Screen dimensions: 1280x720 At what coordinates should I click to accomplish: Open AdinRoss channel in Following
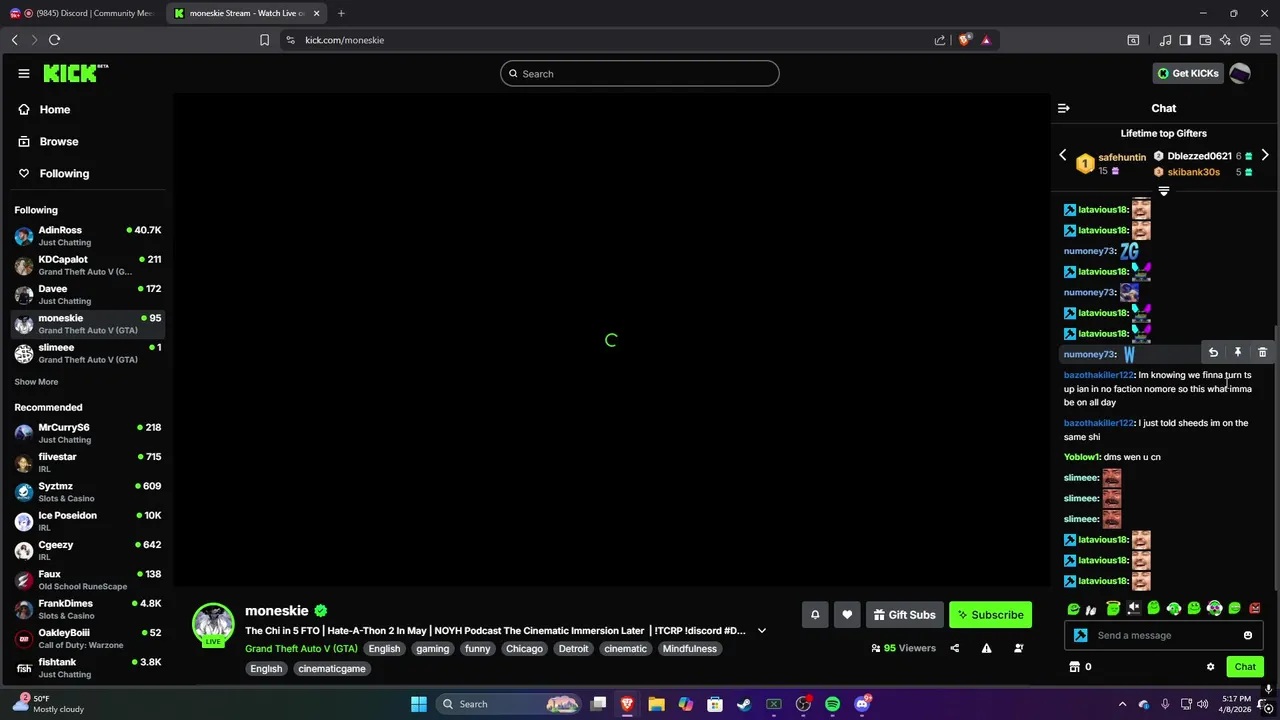click(88, 236)
